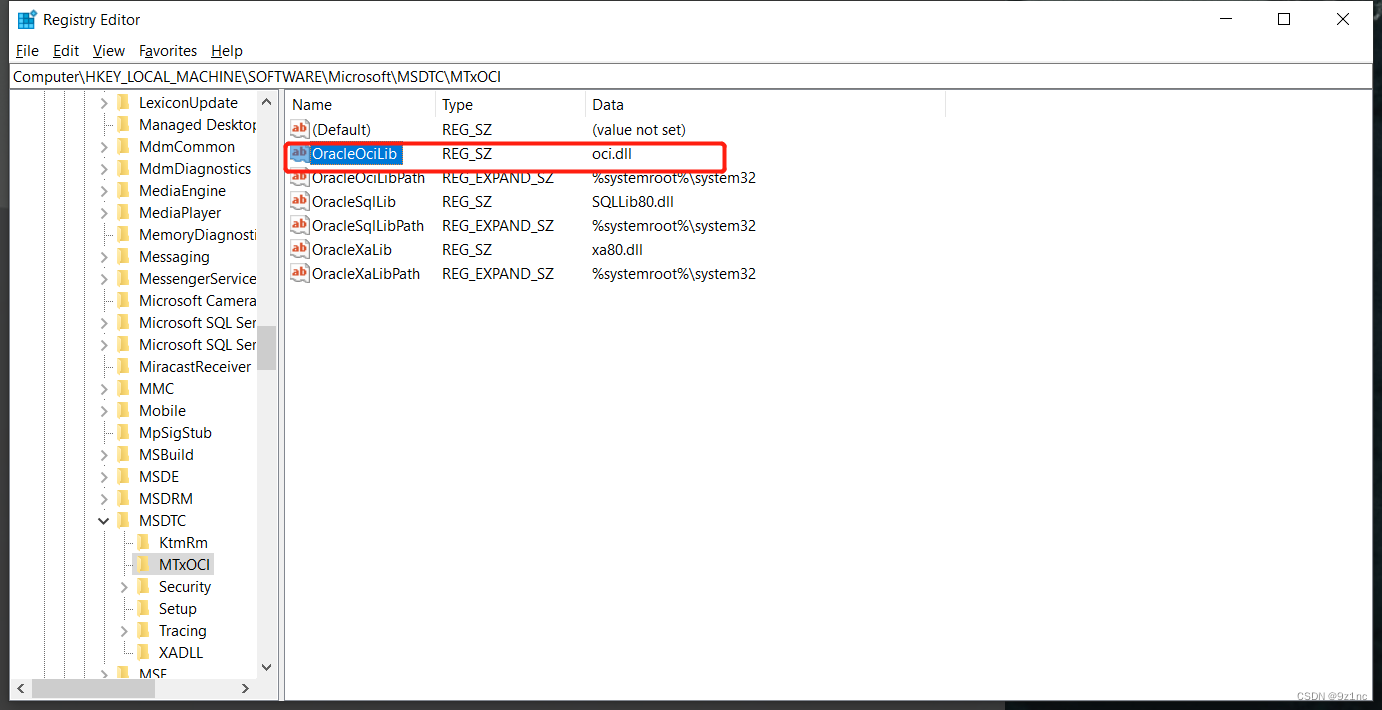The height and width of the screenshot is (710, 1382).
Task: Click the tree horizontal scroll right arrow
Action: [246, 689]
